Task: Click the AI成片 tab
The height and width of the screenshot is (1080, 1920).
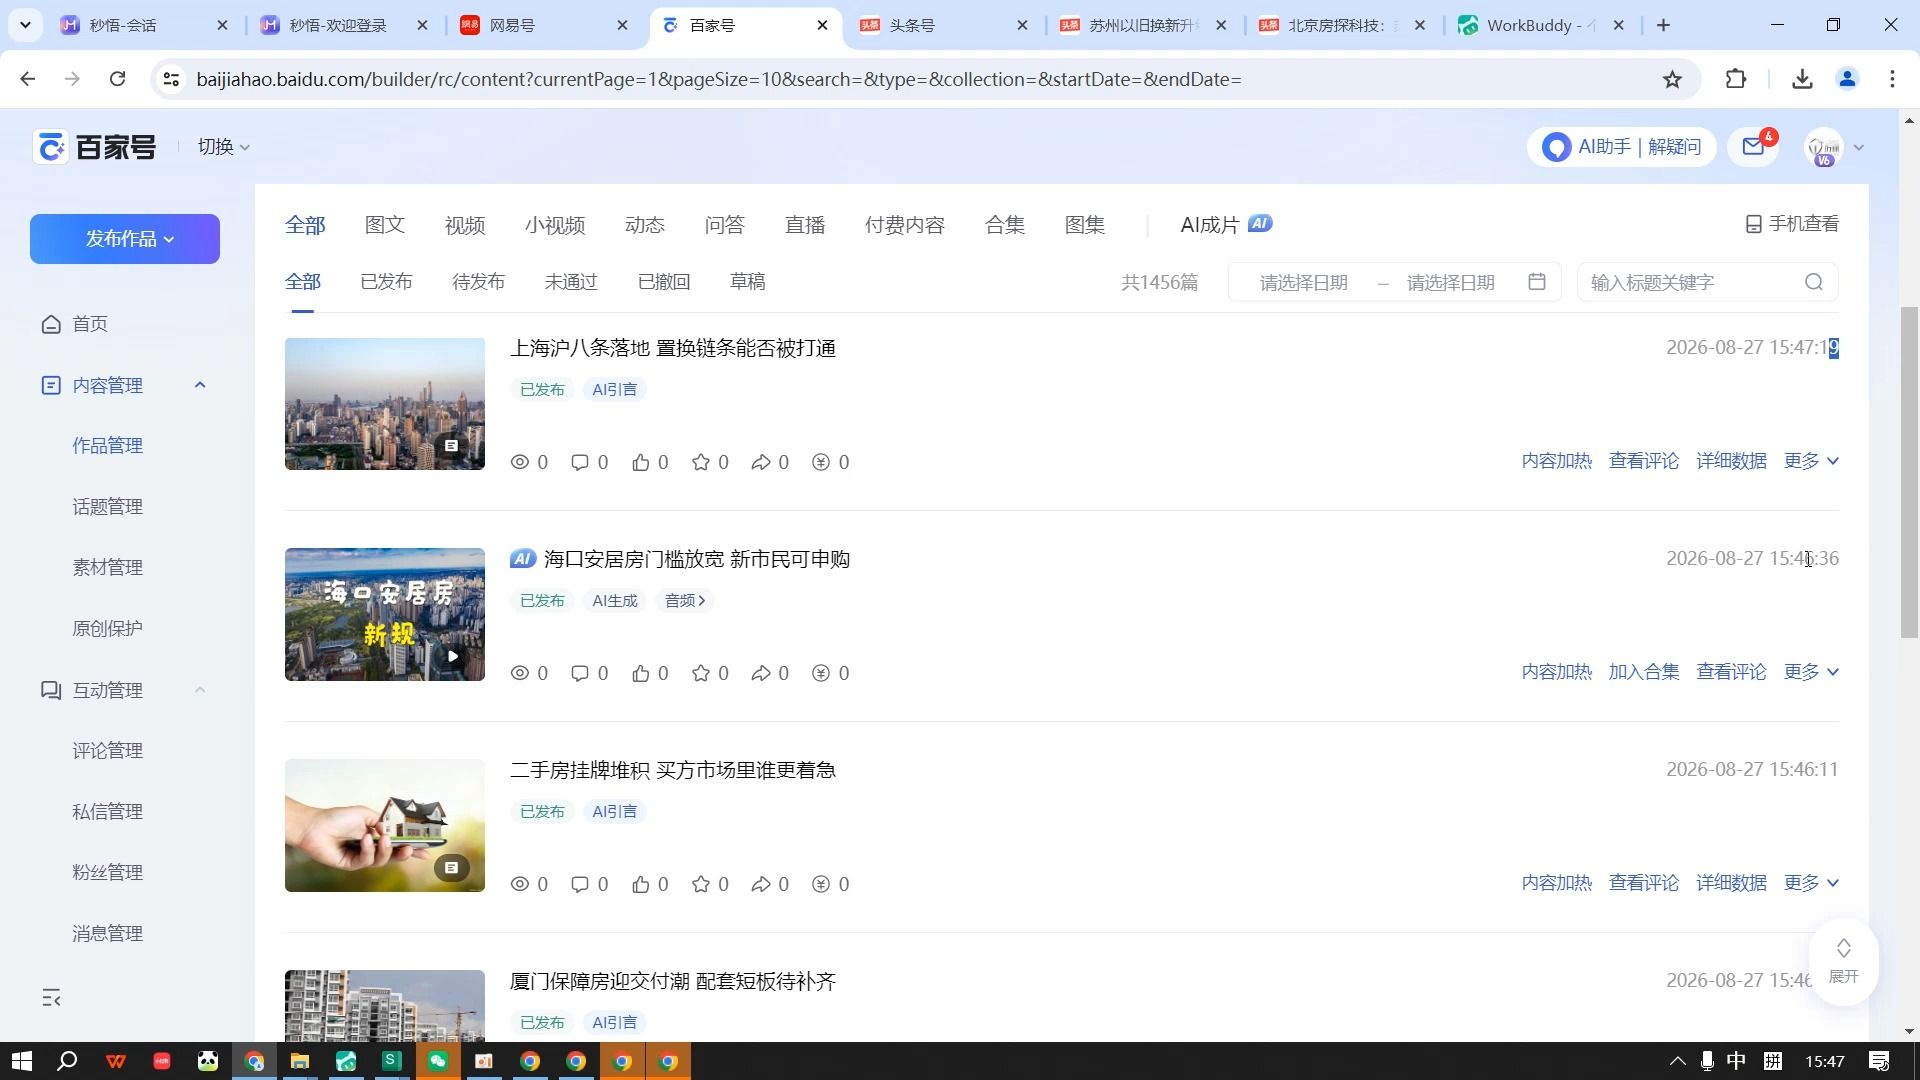Action: coord(1226,225)
